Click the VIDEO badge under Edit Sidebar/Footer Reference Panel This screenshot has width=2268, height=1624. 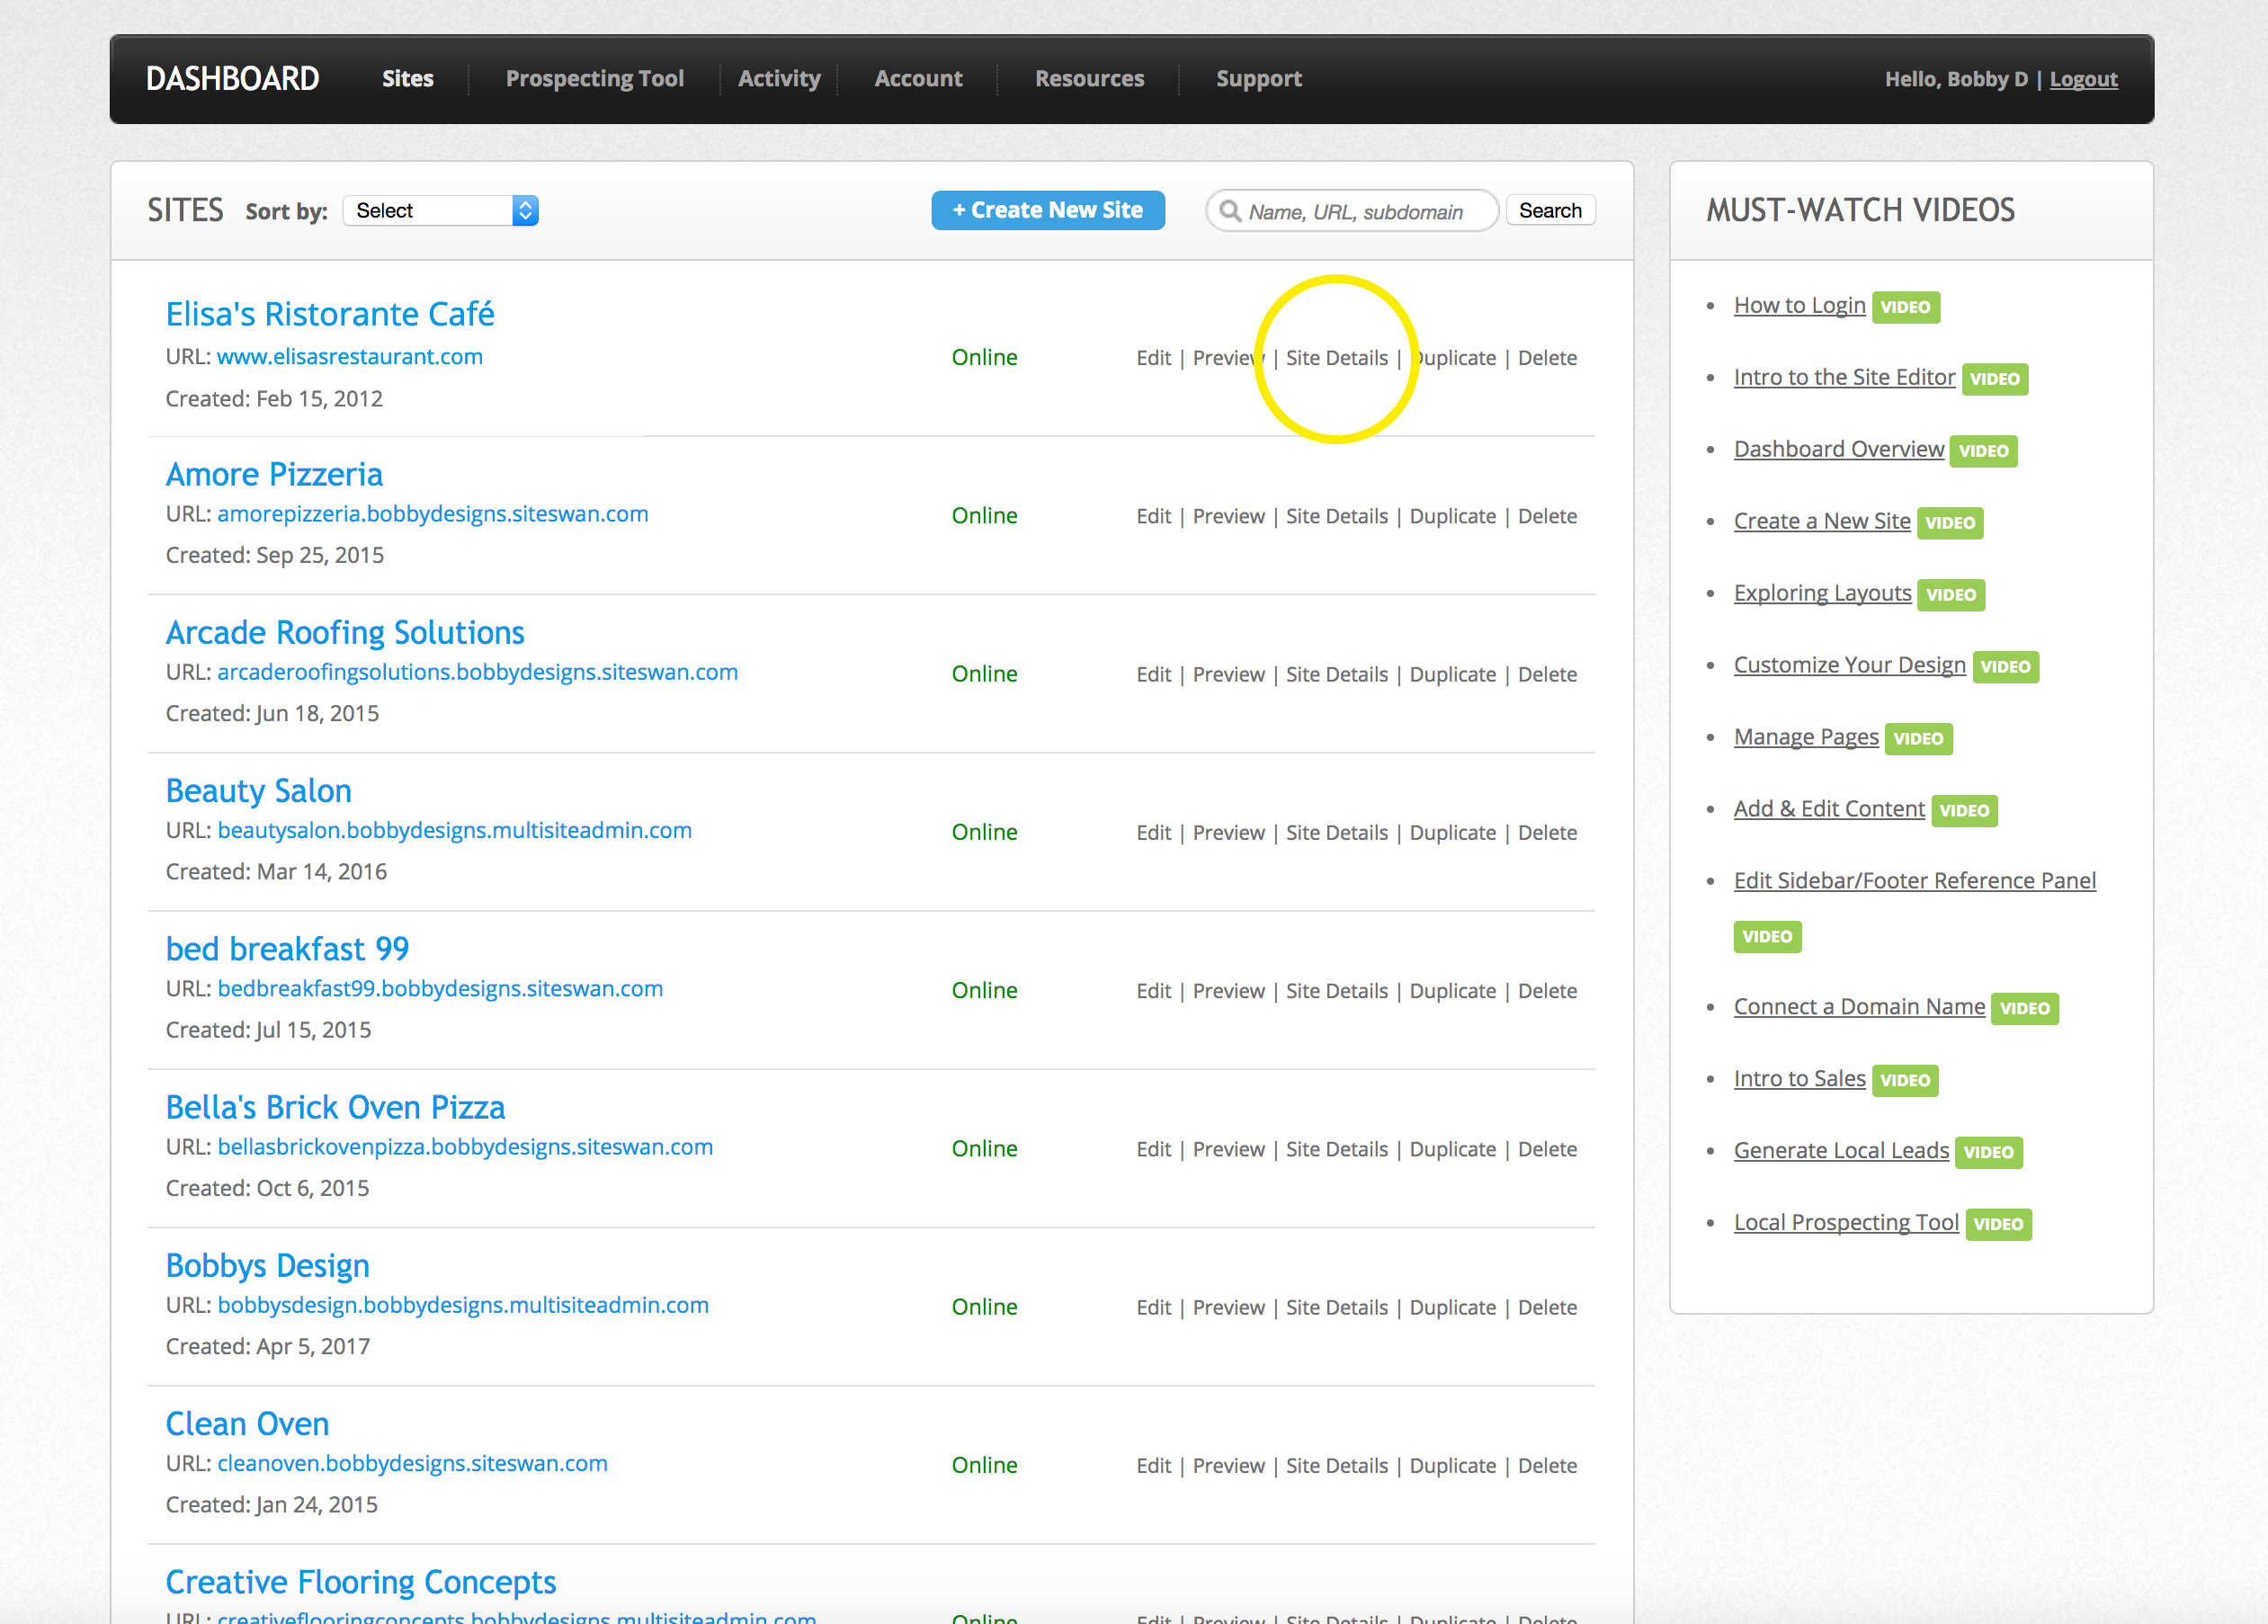click(x=1767, y=937)
